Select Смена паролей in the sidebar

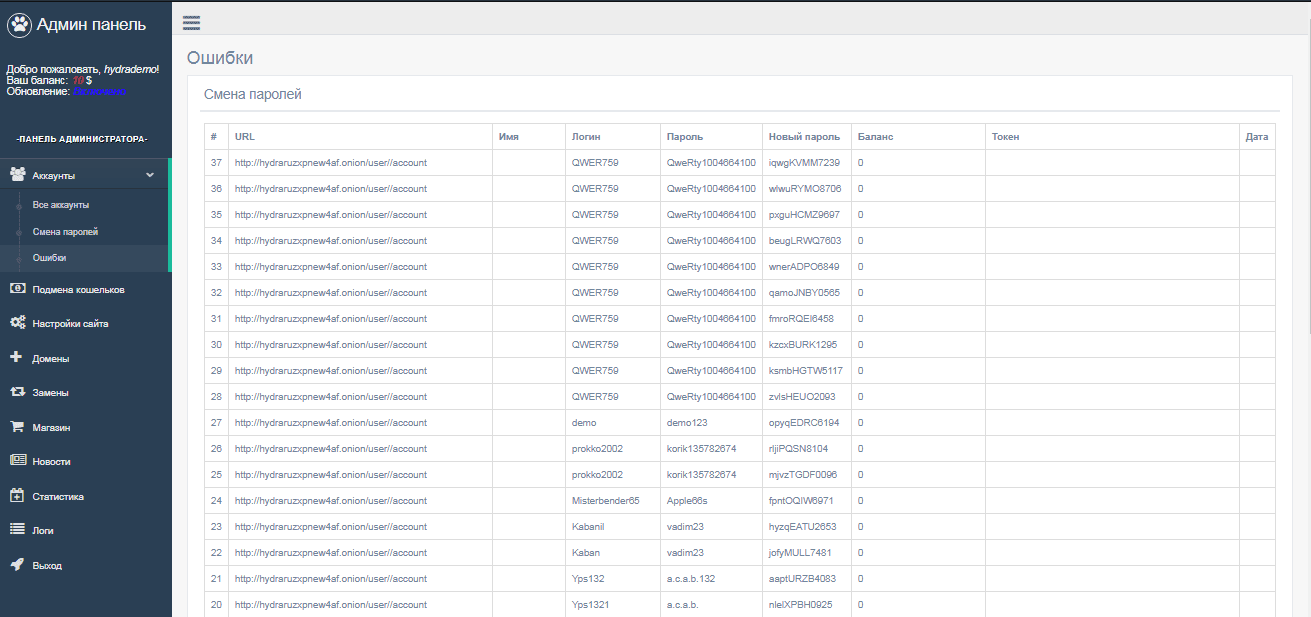[x=65, y=231]
